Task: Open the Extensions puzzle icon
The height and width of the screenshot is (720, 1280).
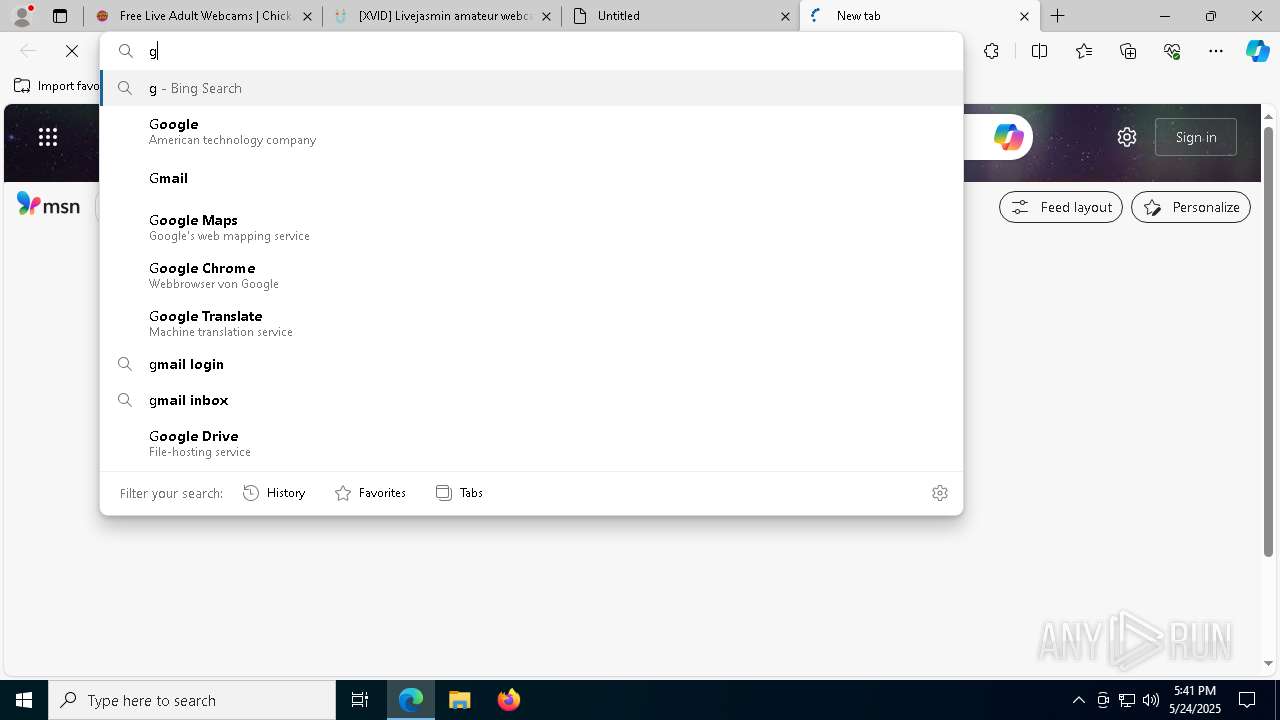Action: coord(991,51)
